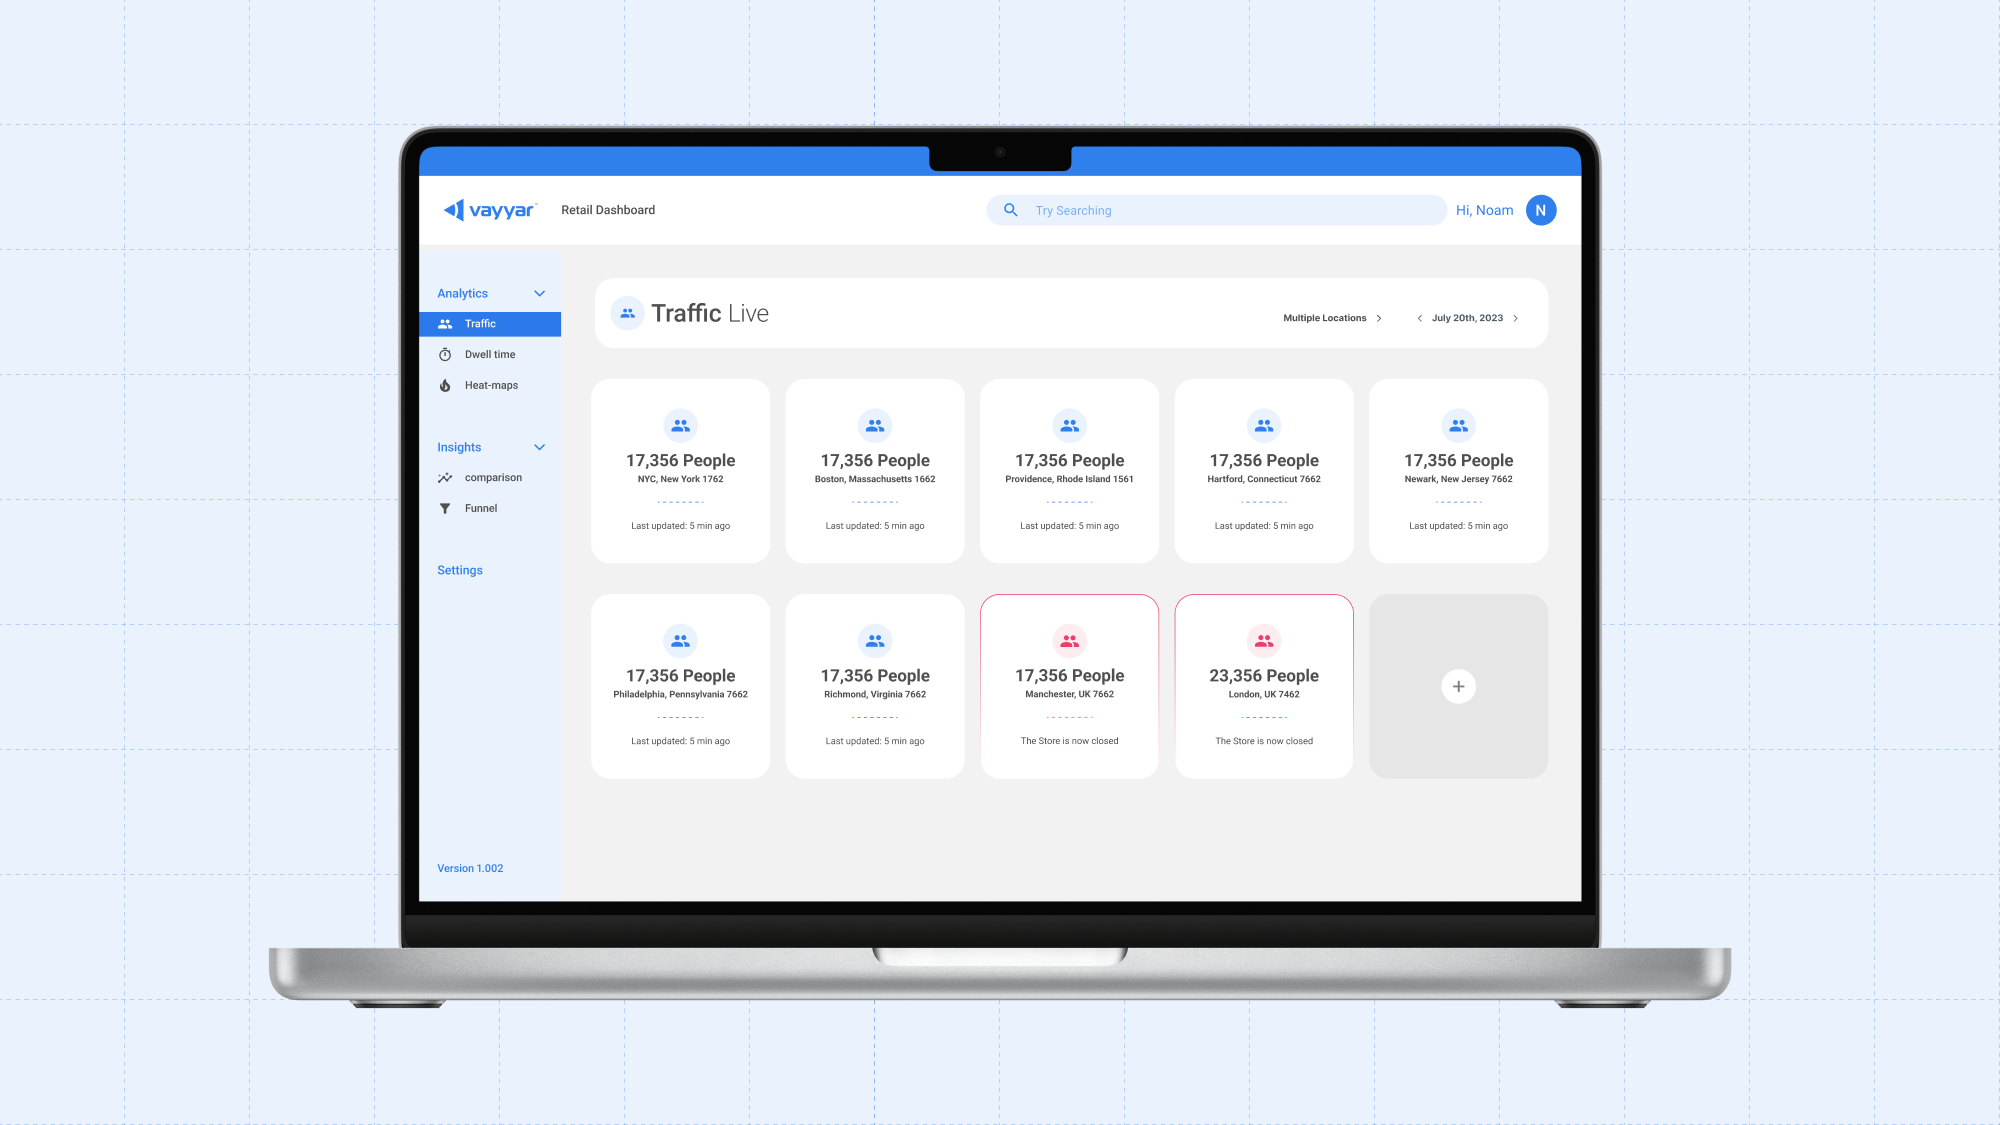Click the NYC, New York card people icon
The image size is (2000, 1125).
tap(681, 425)
